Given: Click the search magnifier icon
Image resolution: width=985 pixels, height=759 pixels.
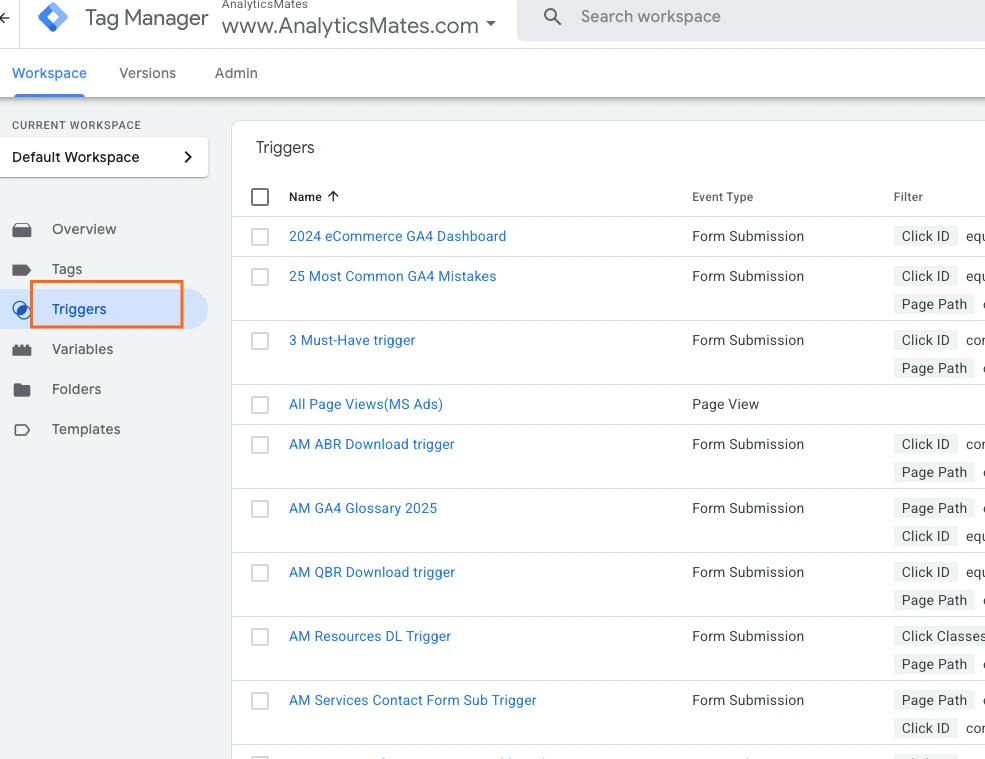Looking at the screenshot, I should tap(552, 17).
